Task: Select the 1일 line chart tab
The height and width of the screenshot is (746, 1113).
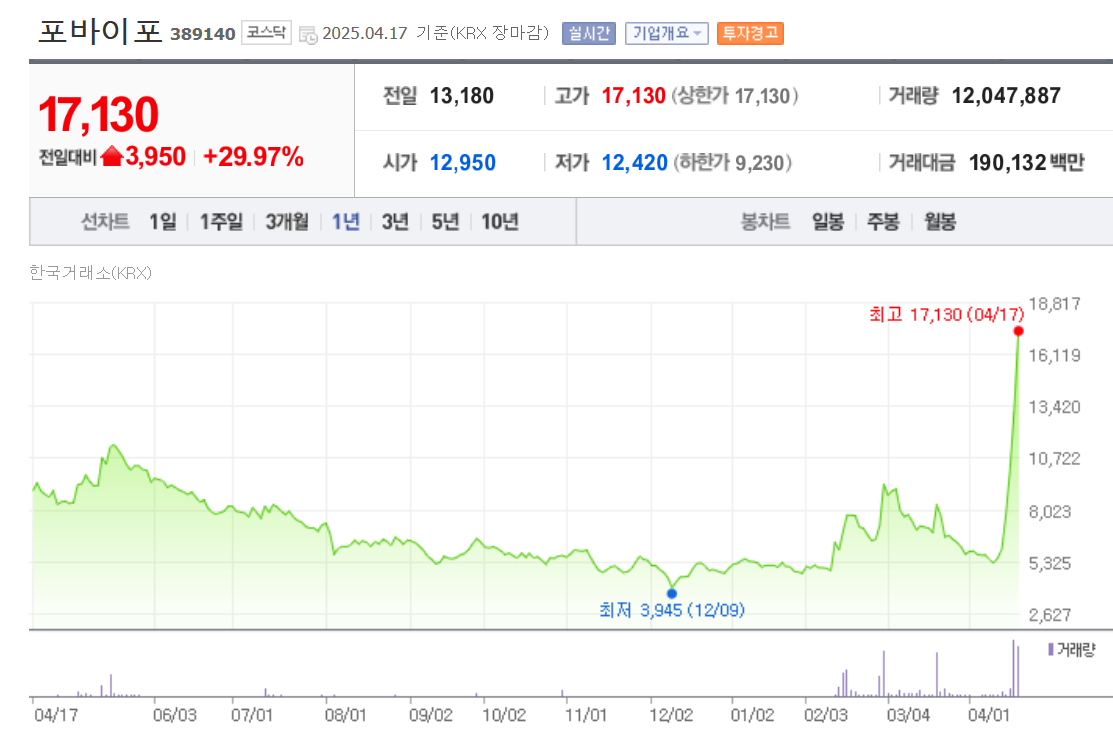Action: [163, 221]
